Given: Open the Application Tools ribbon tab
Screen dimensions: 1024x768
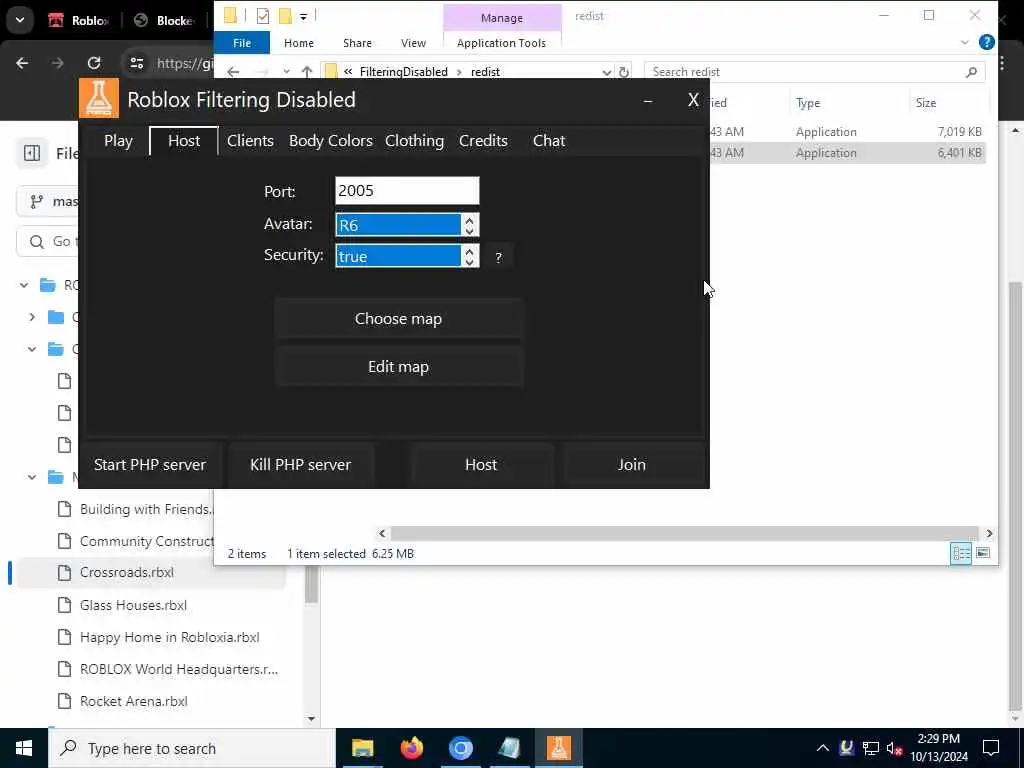Looking at the screenshot, I should click(501, 43).
